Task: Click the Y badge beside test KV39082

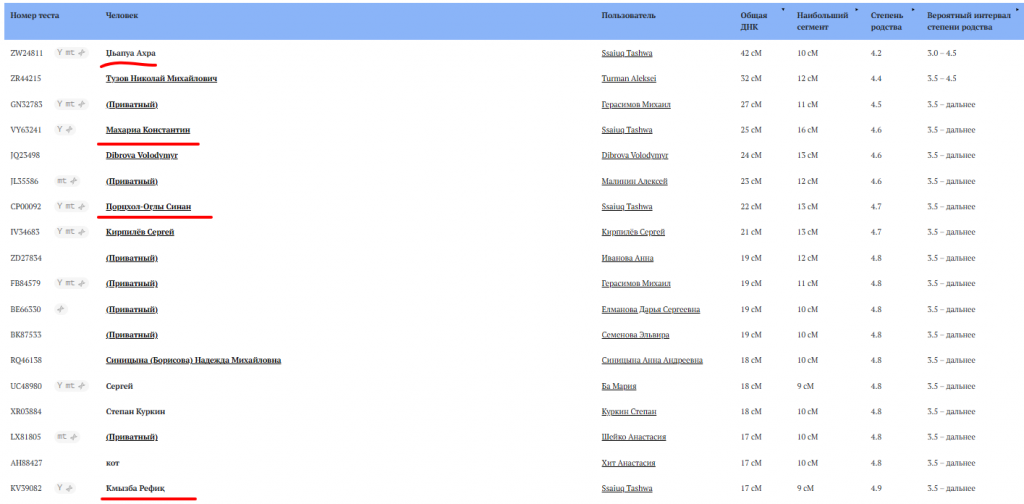Action: point(66,488)
